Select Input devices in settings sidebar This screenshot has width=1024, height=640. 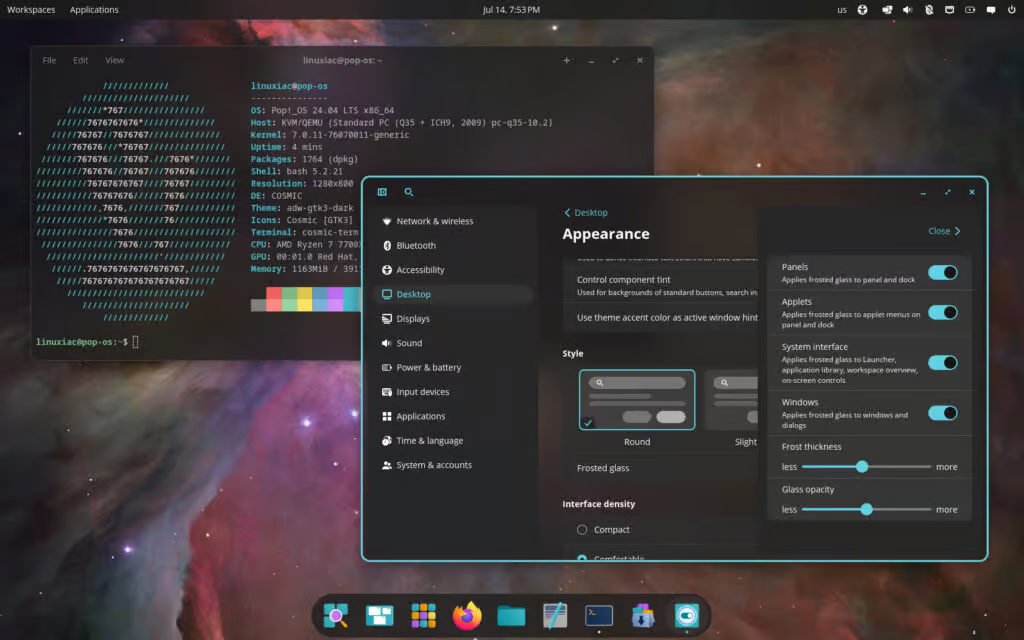(454, 392)
